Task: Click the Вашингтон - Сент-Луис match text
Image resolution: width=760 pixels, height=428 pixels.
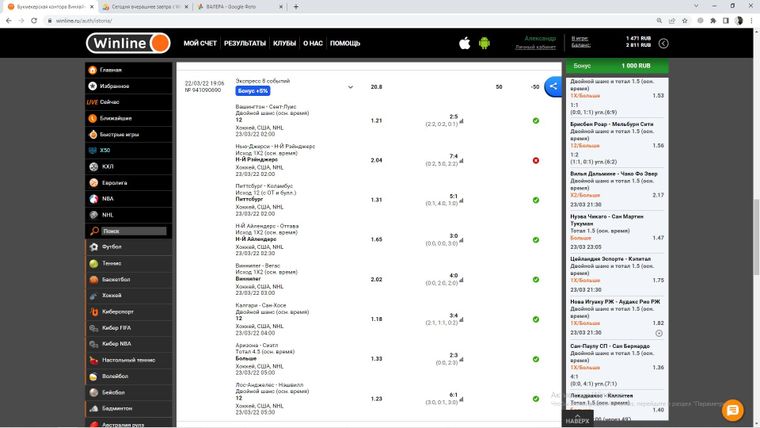Action: point(266,107)
